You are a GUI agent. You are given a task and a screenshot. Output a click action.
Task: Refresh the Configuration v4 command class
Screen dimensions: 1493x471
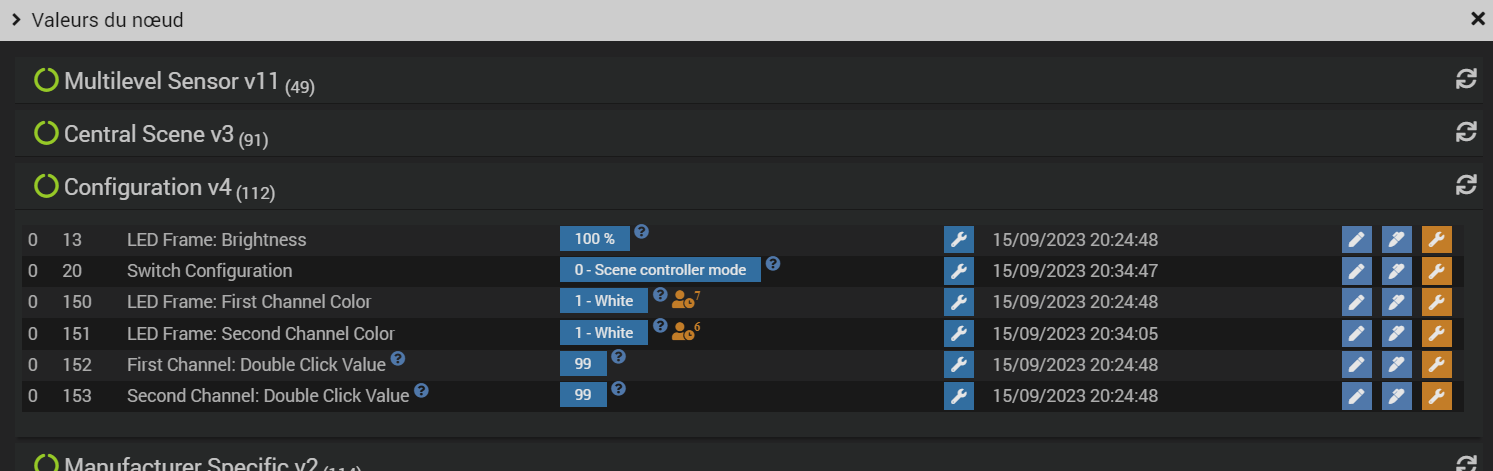tap(1466, 185)
